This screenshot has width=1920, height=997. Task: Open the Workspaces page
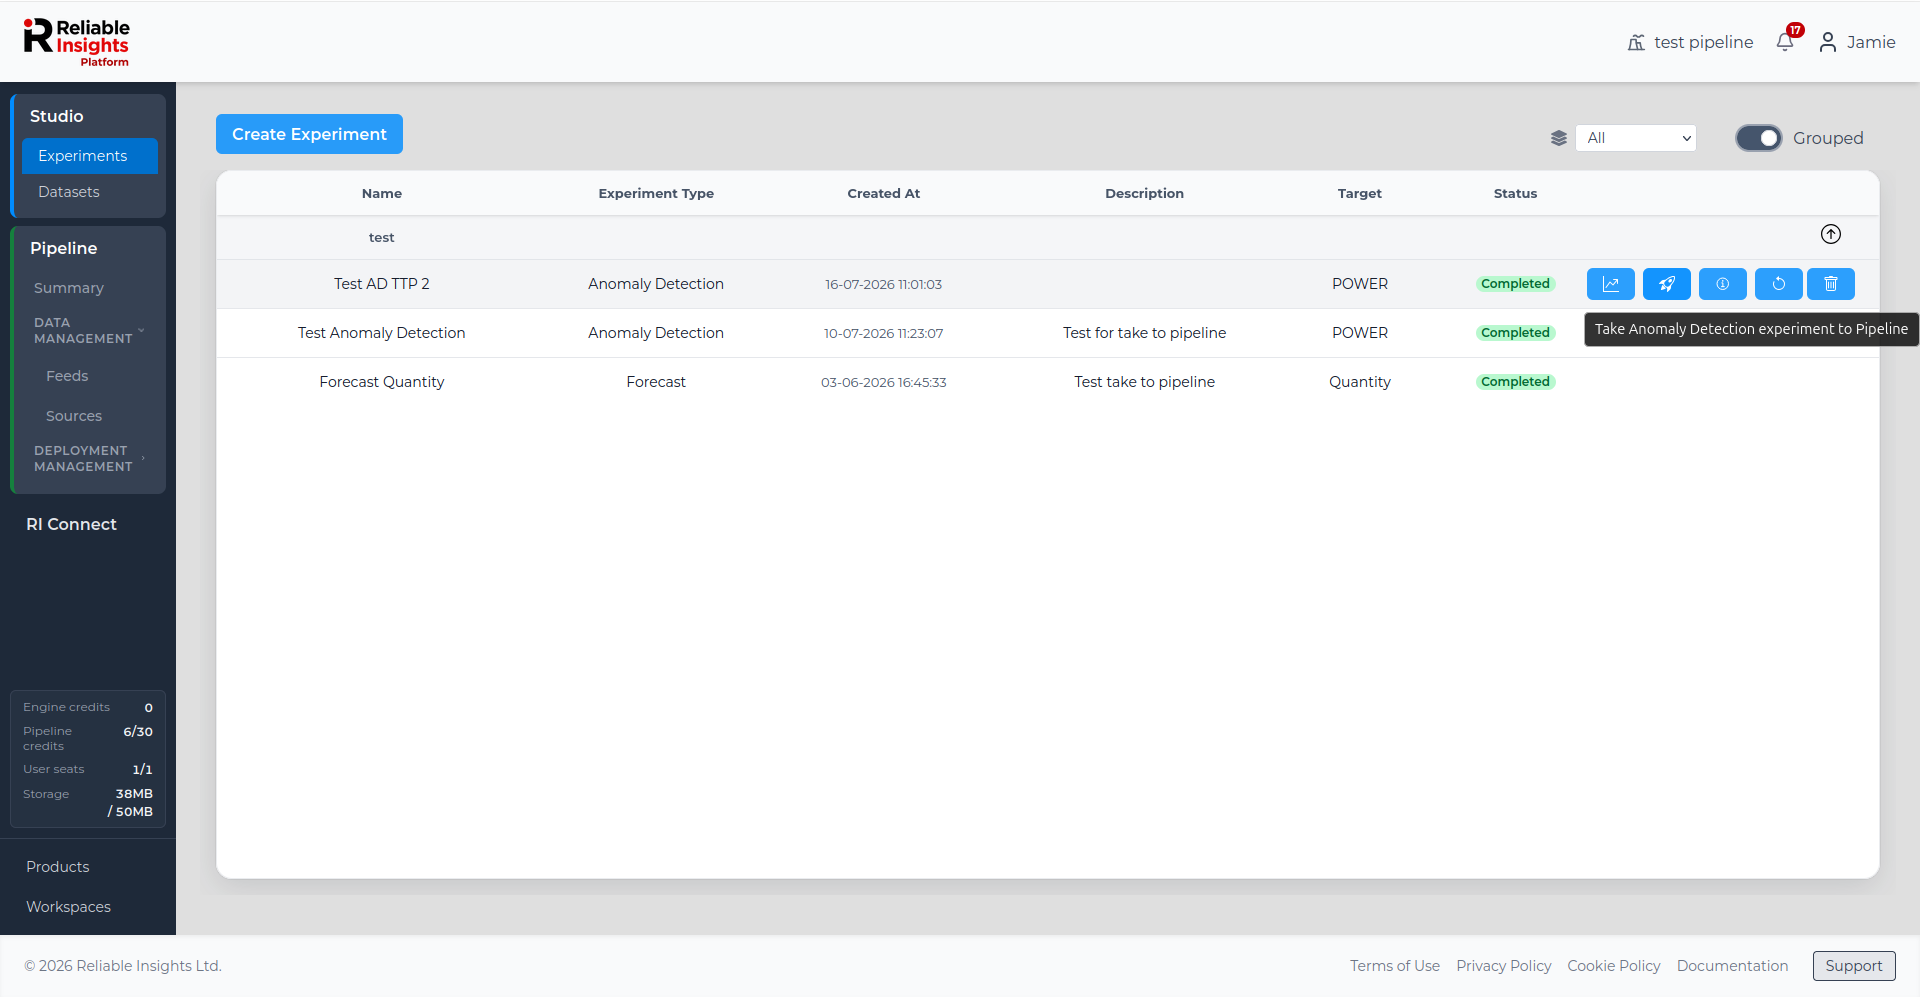tap(68, 907)
